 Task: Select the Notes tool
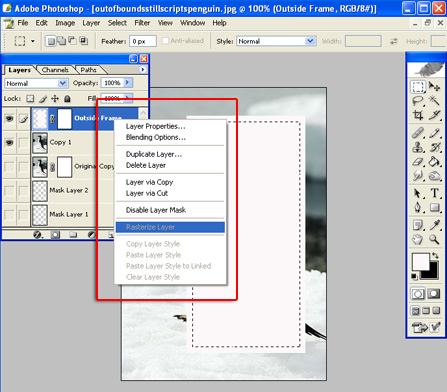(x=418, y=225)
